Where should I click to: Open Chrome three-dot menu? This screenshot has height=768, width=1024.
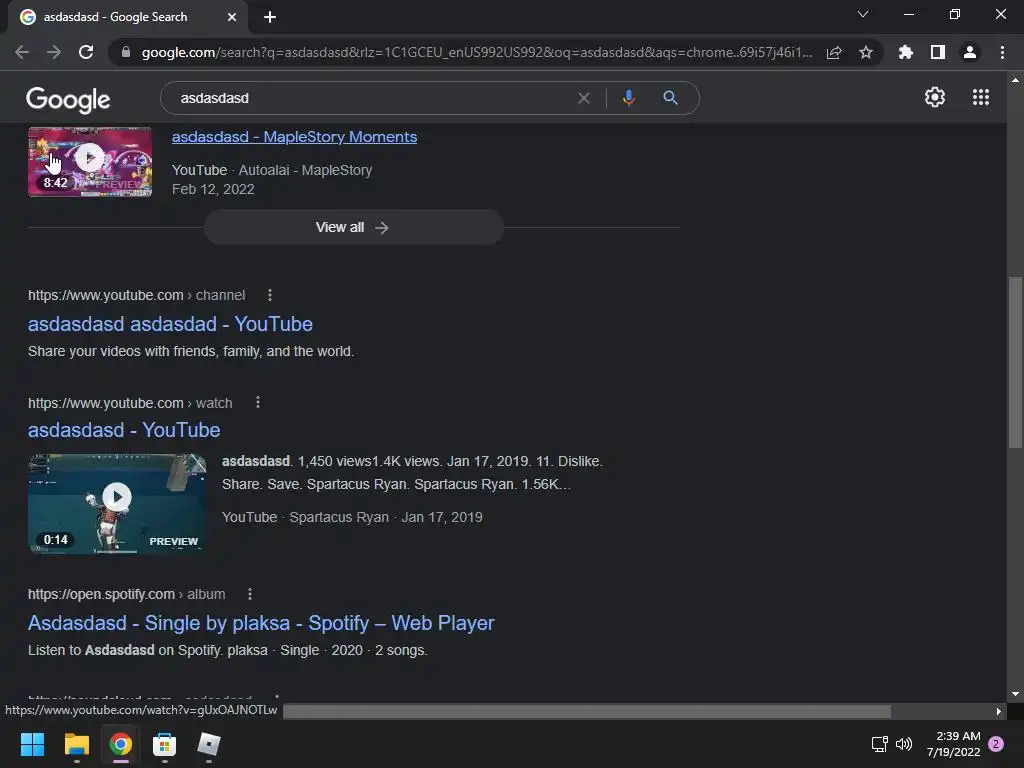coord(1002,52)
